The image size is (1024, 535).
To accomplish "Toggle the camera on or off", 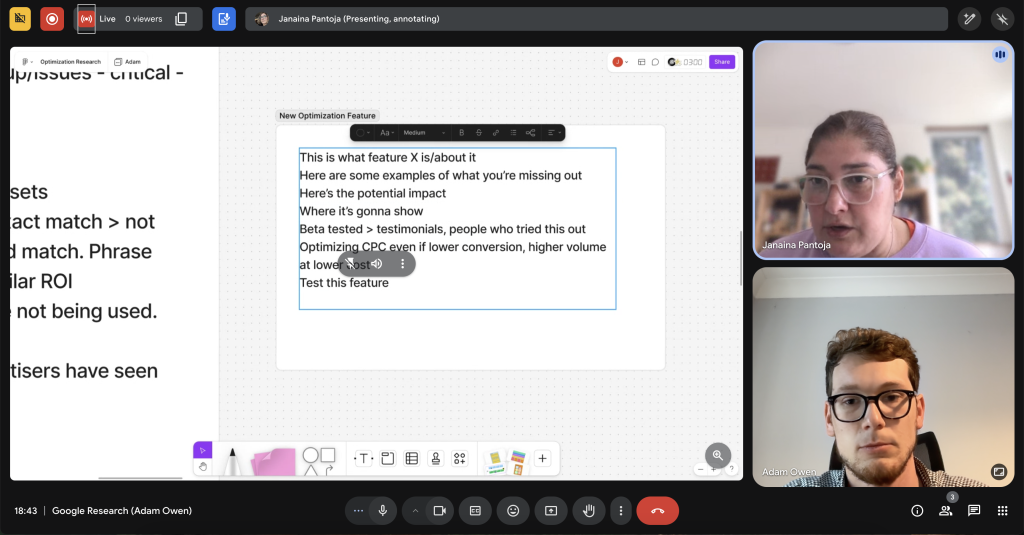I will click(438, 511).
